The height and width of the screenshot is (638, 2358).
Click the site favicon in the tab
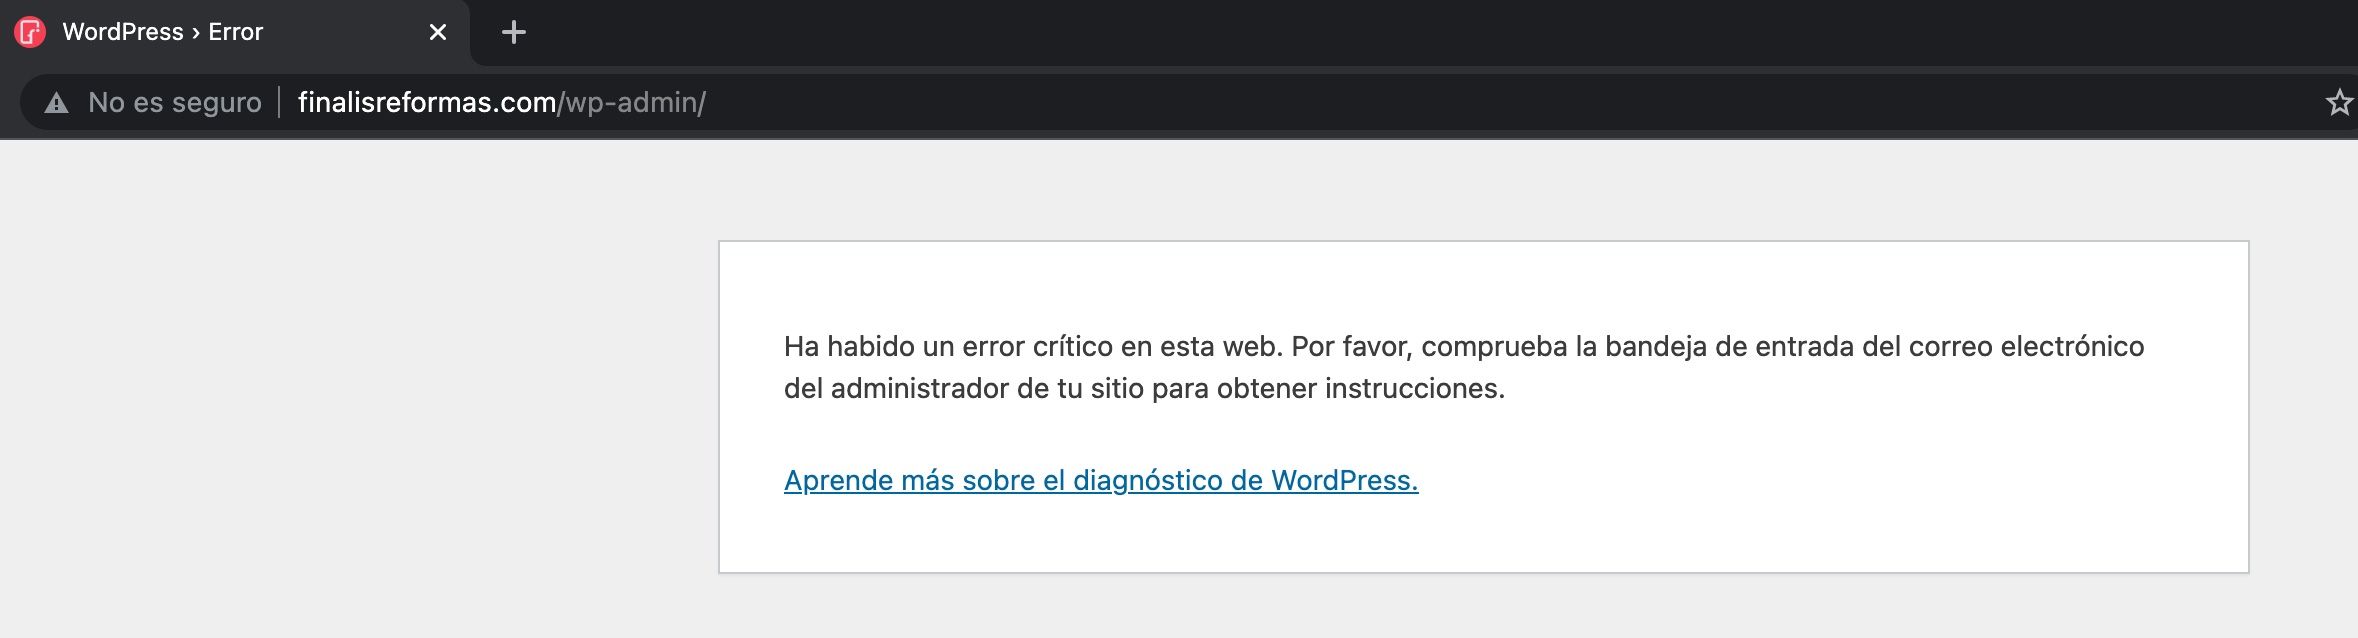pos(30,32)
